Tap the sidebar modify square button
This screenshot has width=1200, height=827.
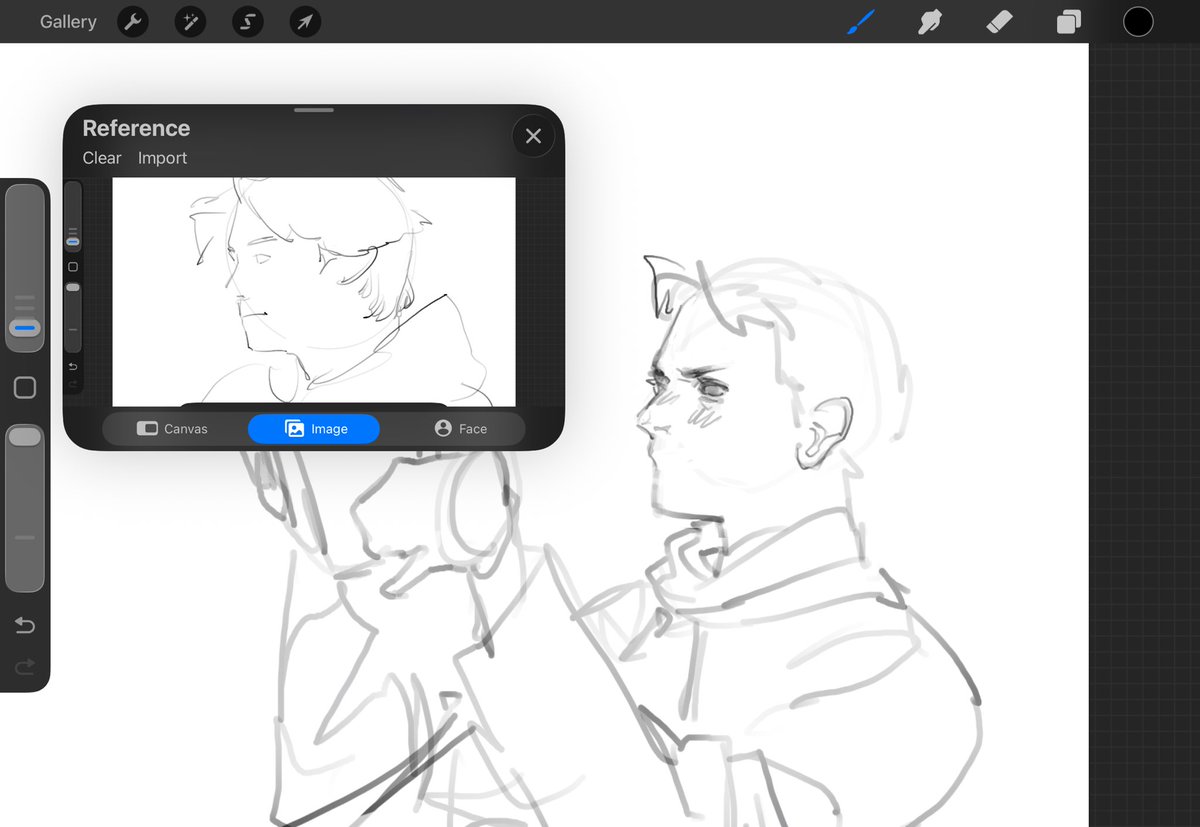[x=25, y=388]
